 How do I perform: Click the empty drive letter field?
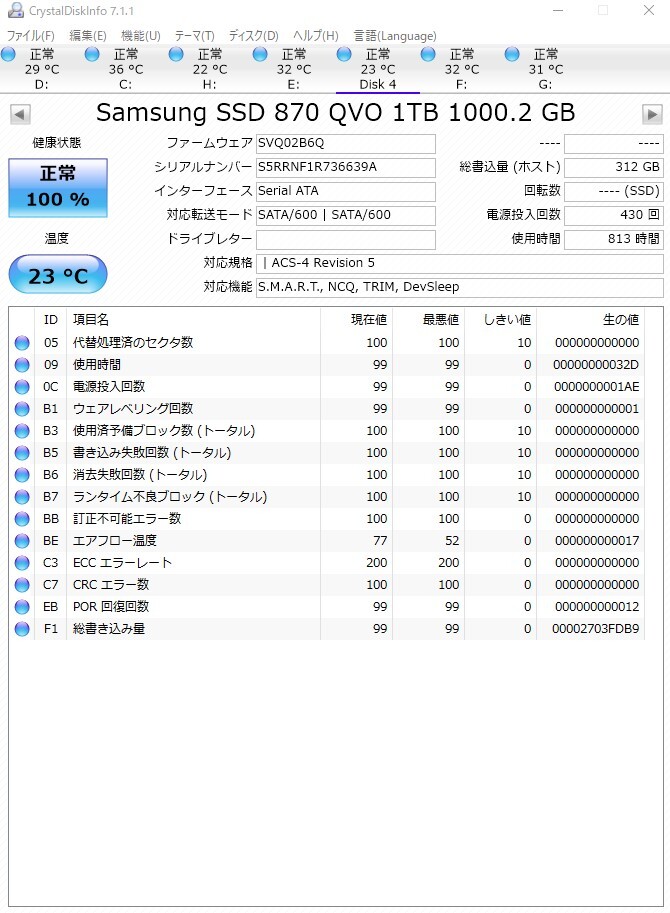click(346, 239)
